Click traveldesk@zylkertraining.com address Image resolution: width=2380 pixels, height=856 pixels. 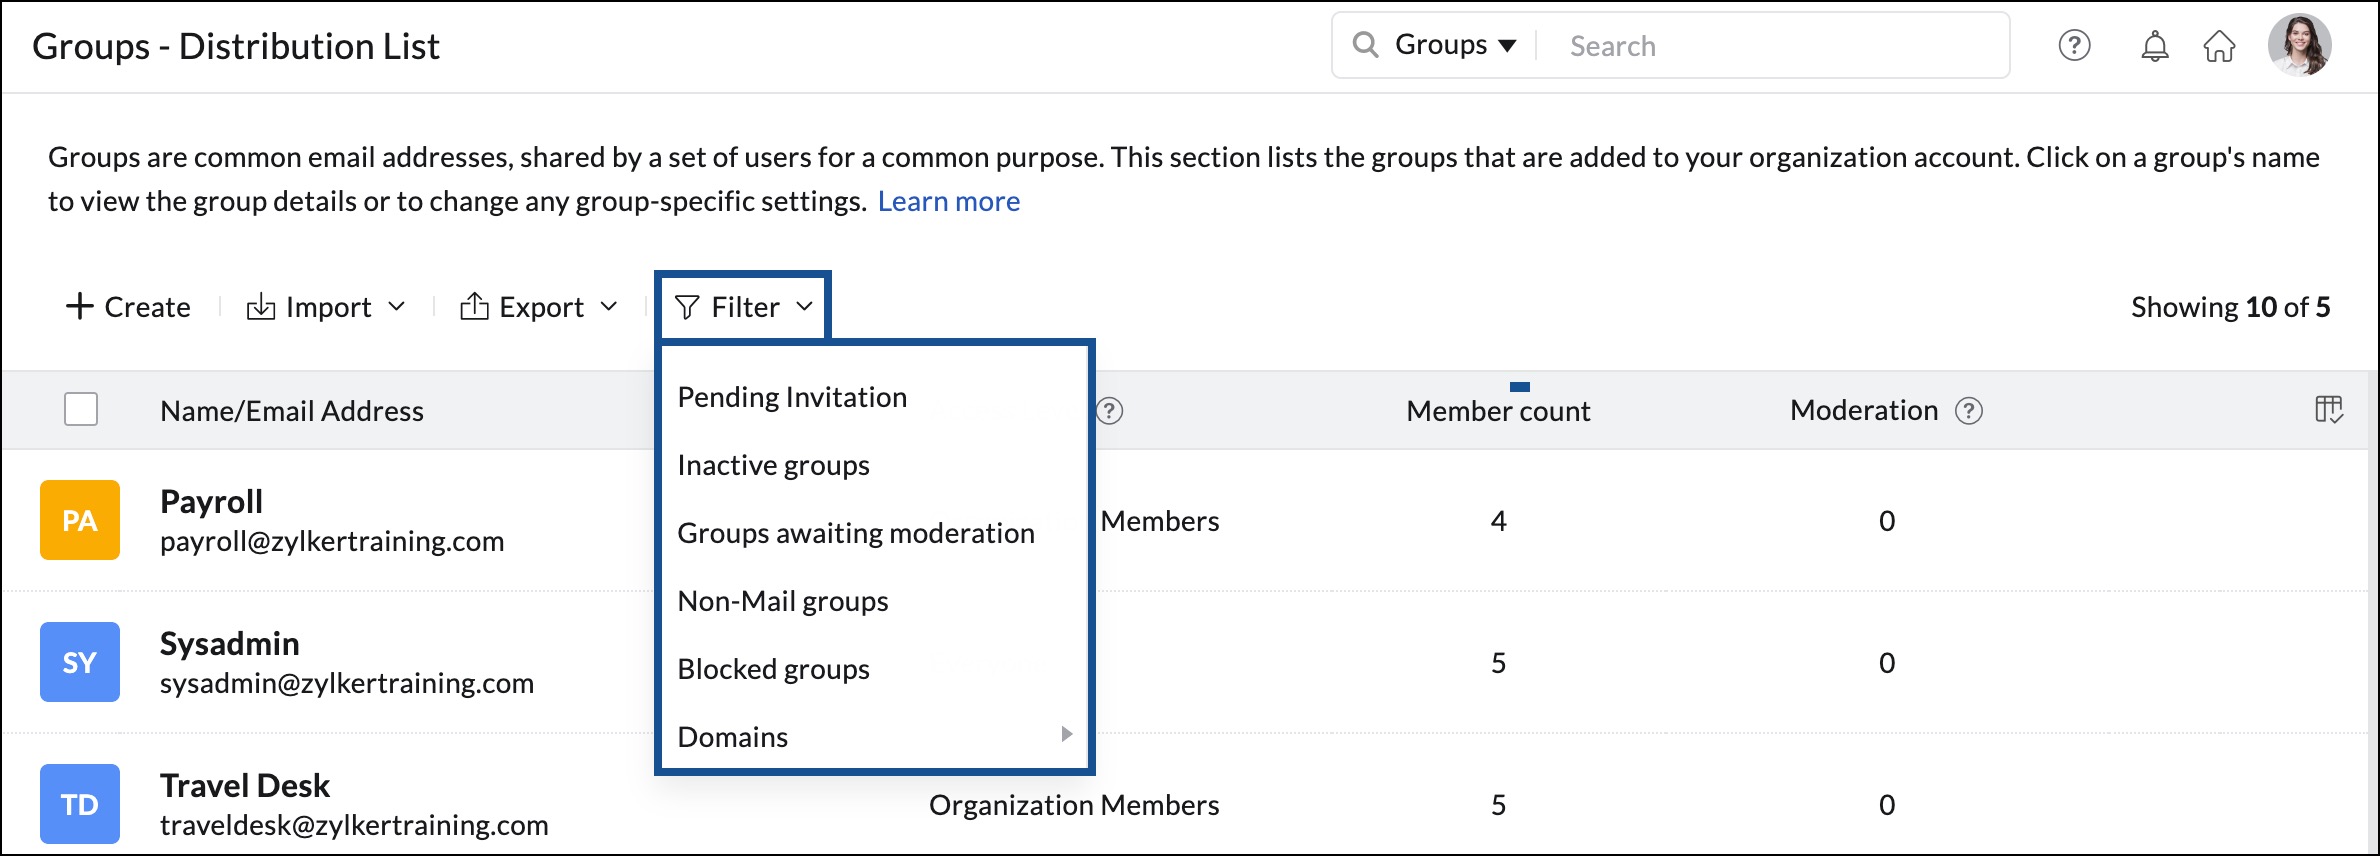(354, 825)
